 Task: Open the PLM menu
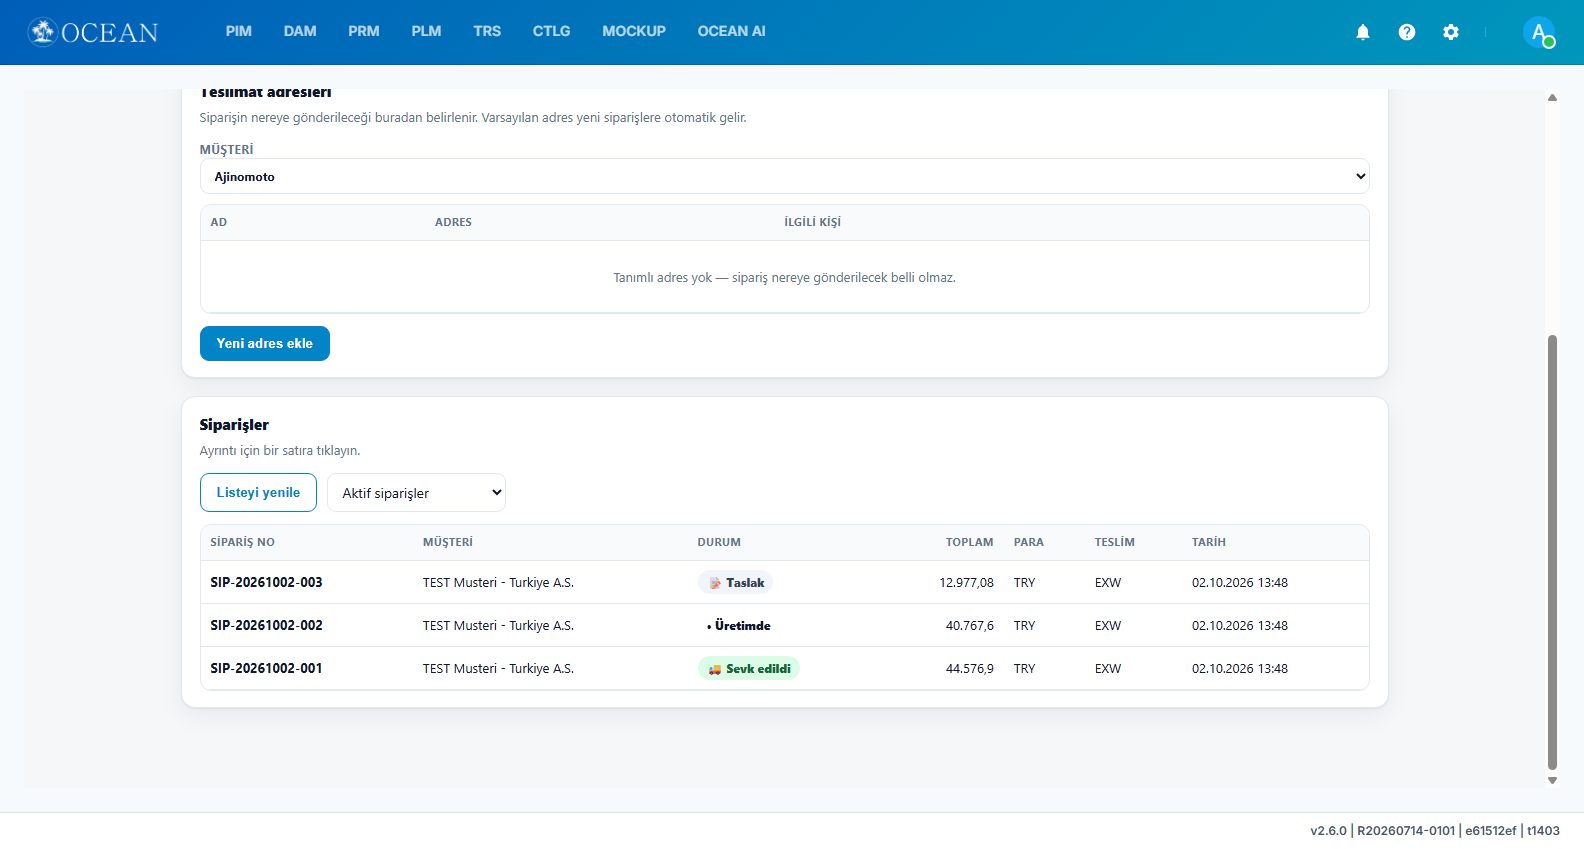[x=426, y=31]
